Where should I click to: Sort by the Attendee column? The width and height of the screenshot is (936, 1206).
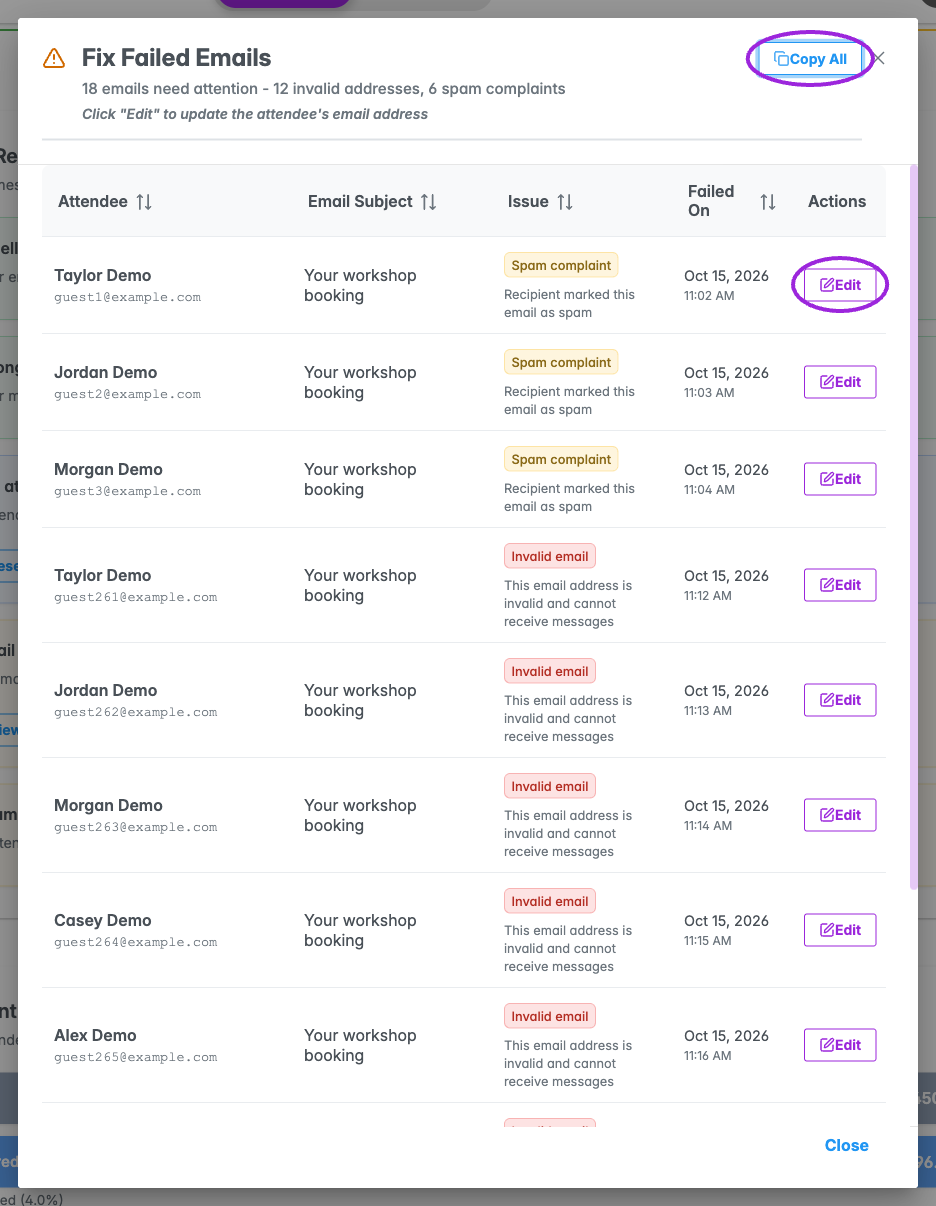coord(144,202)
